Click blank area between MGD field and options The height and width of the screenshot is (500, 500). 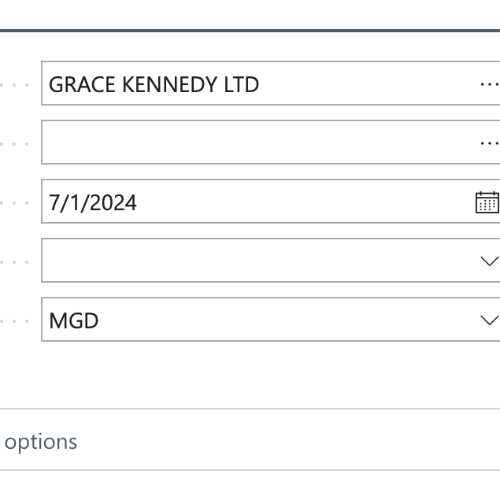(x=250, y=375)
